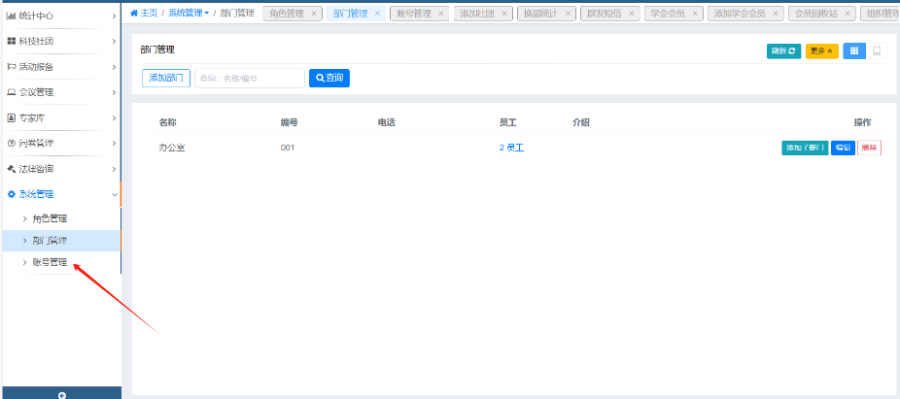Open the 更多 dropdown button

tap(822, 51)
